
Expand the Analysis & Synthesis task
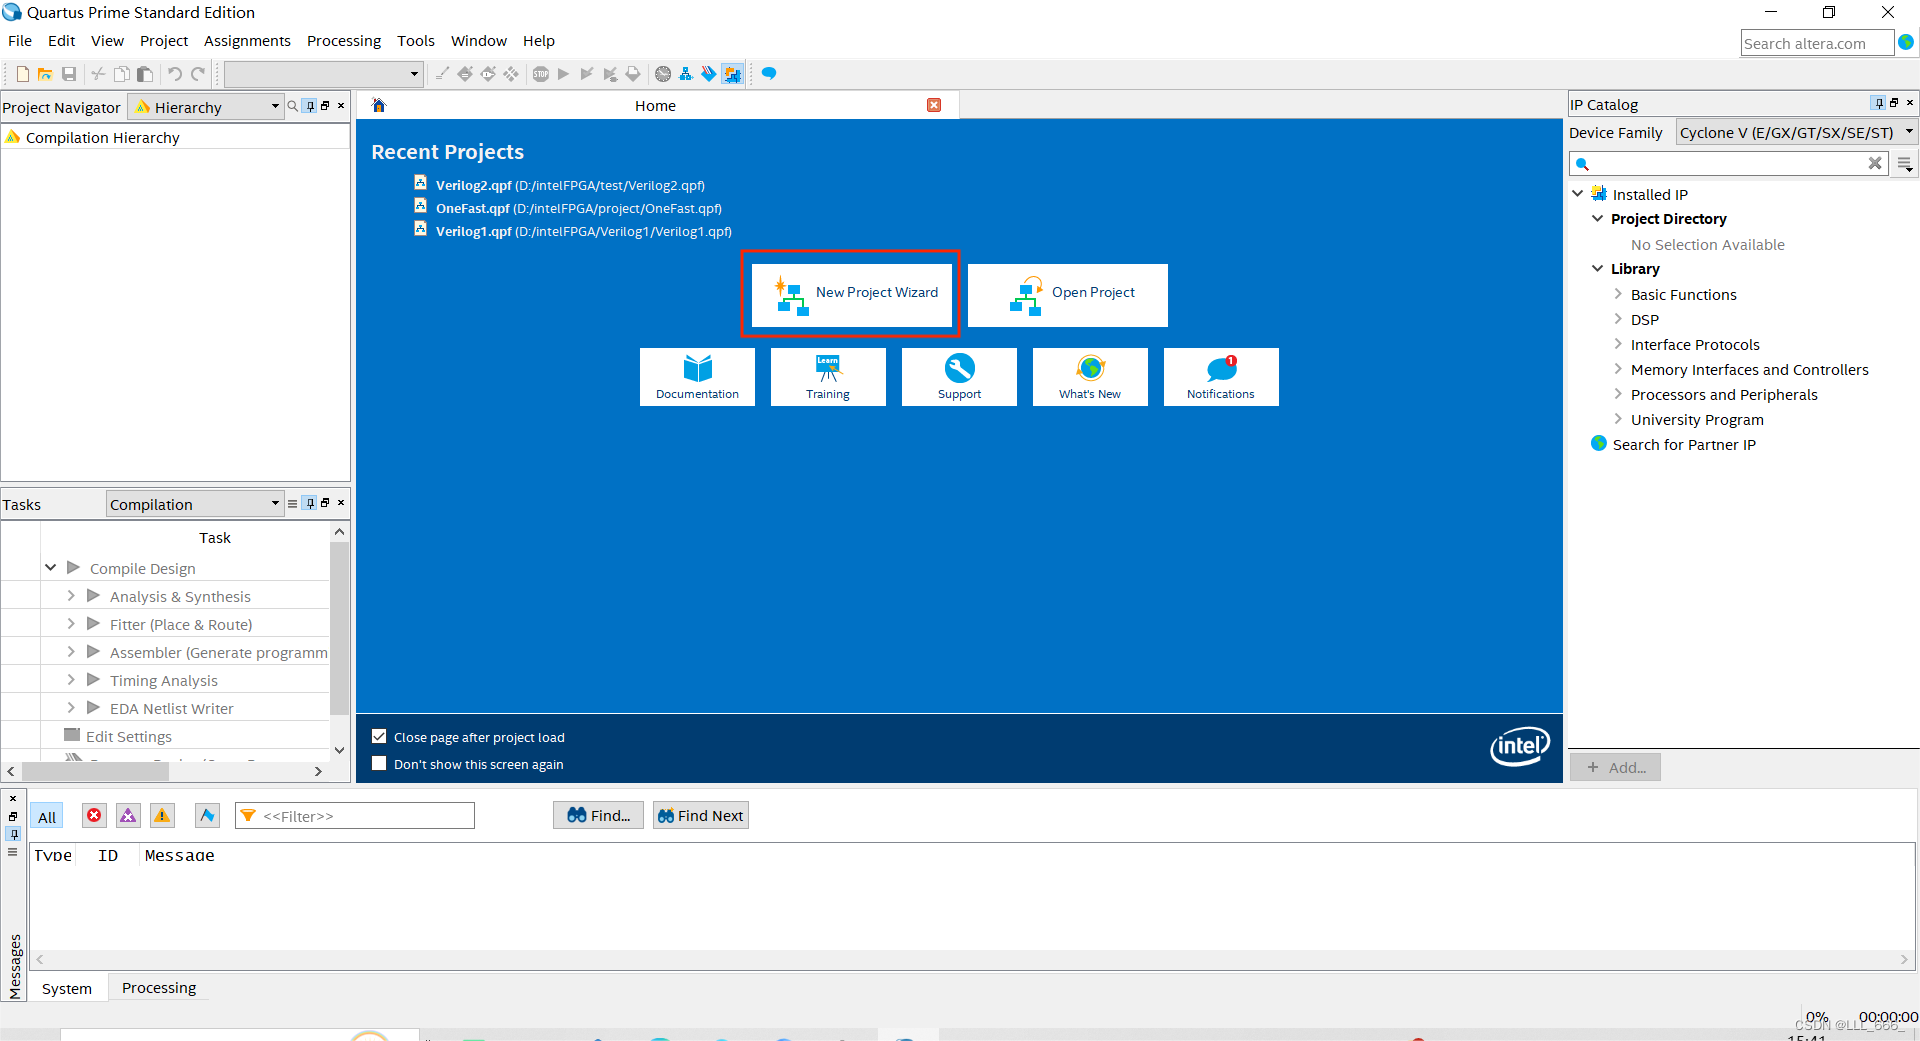[71, 596]
